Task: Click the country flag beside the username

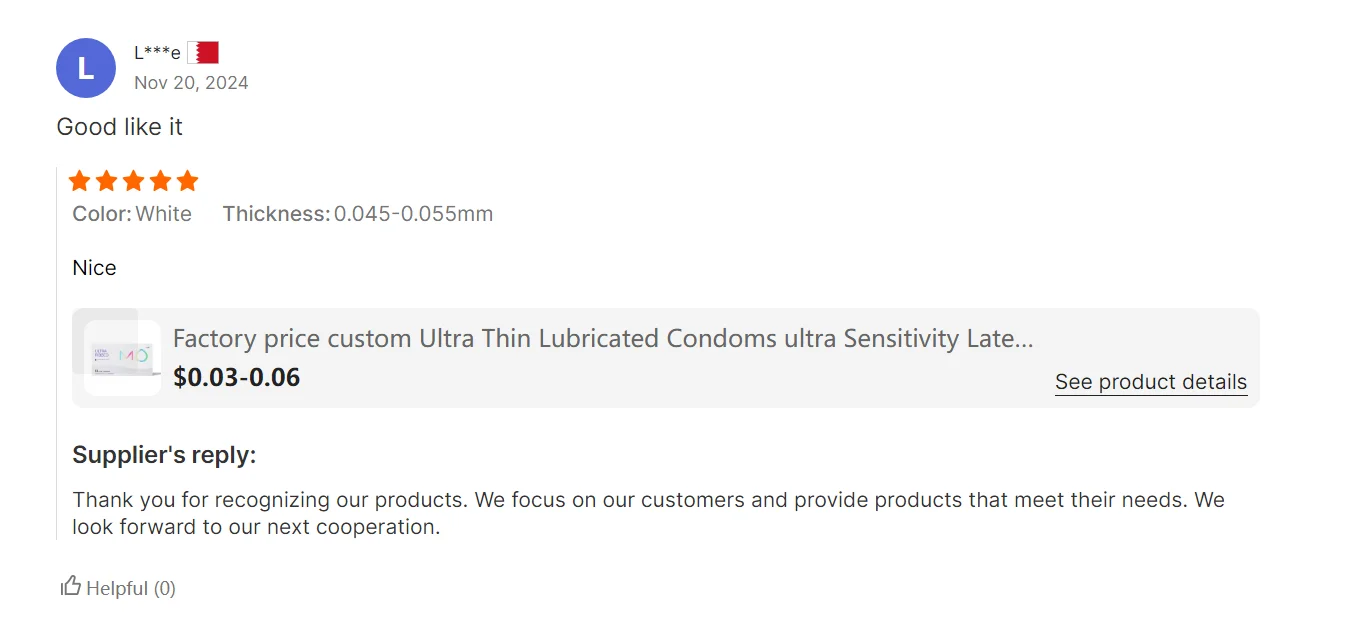Action: pos(203,53)
